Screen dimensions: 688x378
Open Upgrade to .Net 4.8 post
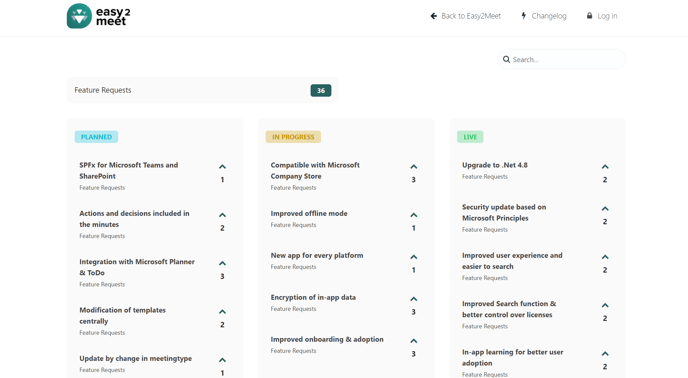click(494, 165)
